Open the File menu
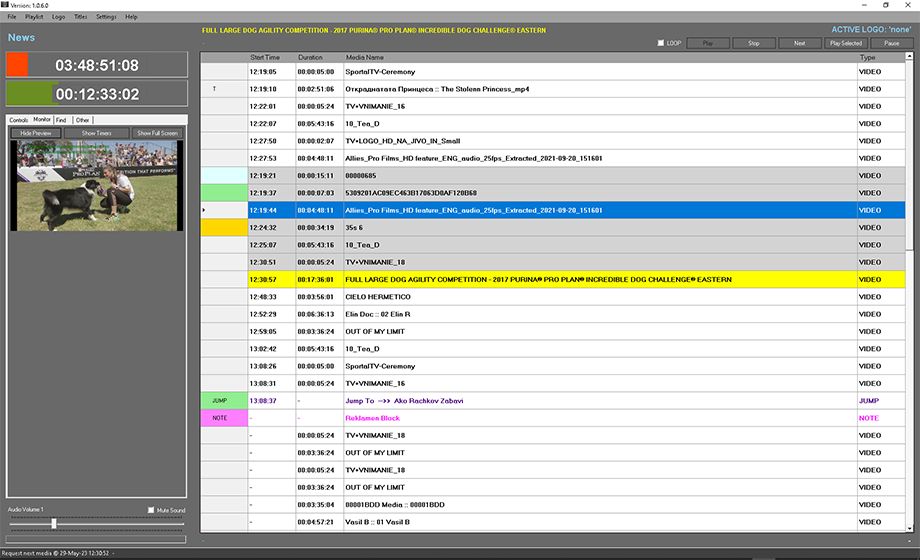 pos(12,17)
